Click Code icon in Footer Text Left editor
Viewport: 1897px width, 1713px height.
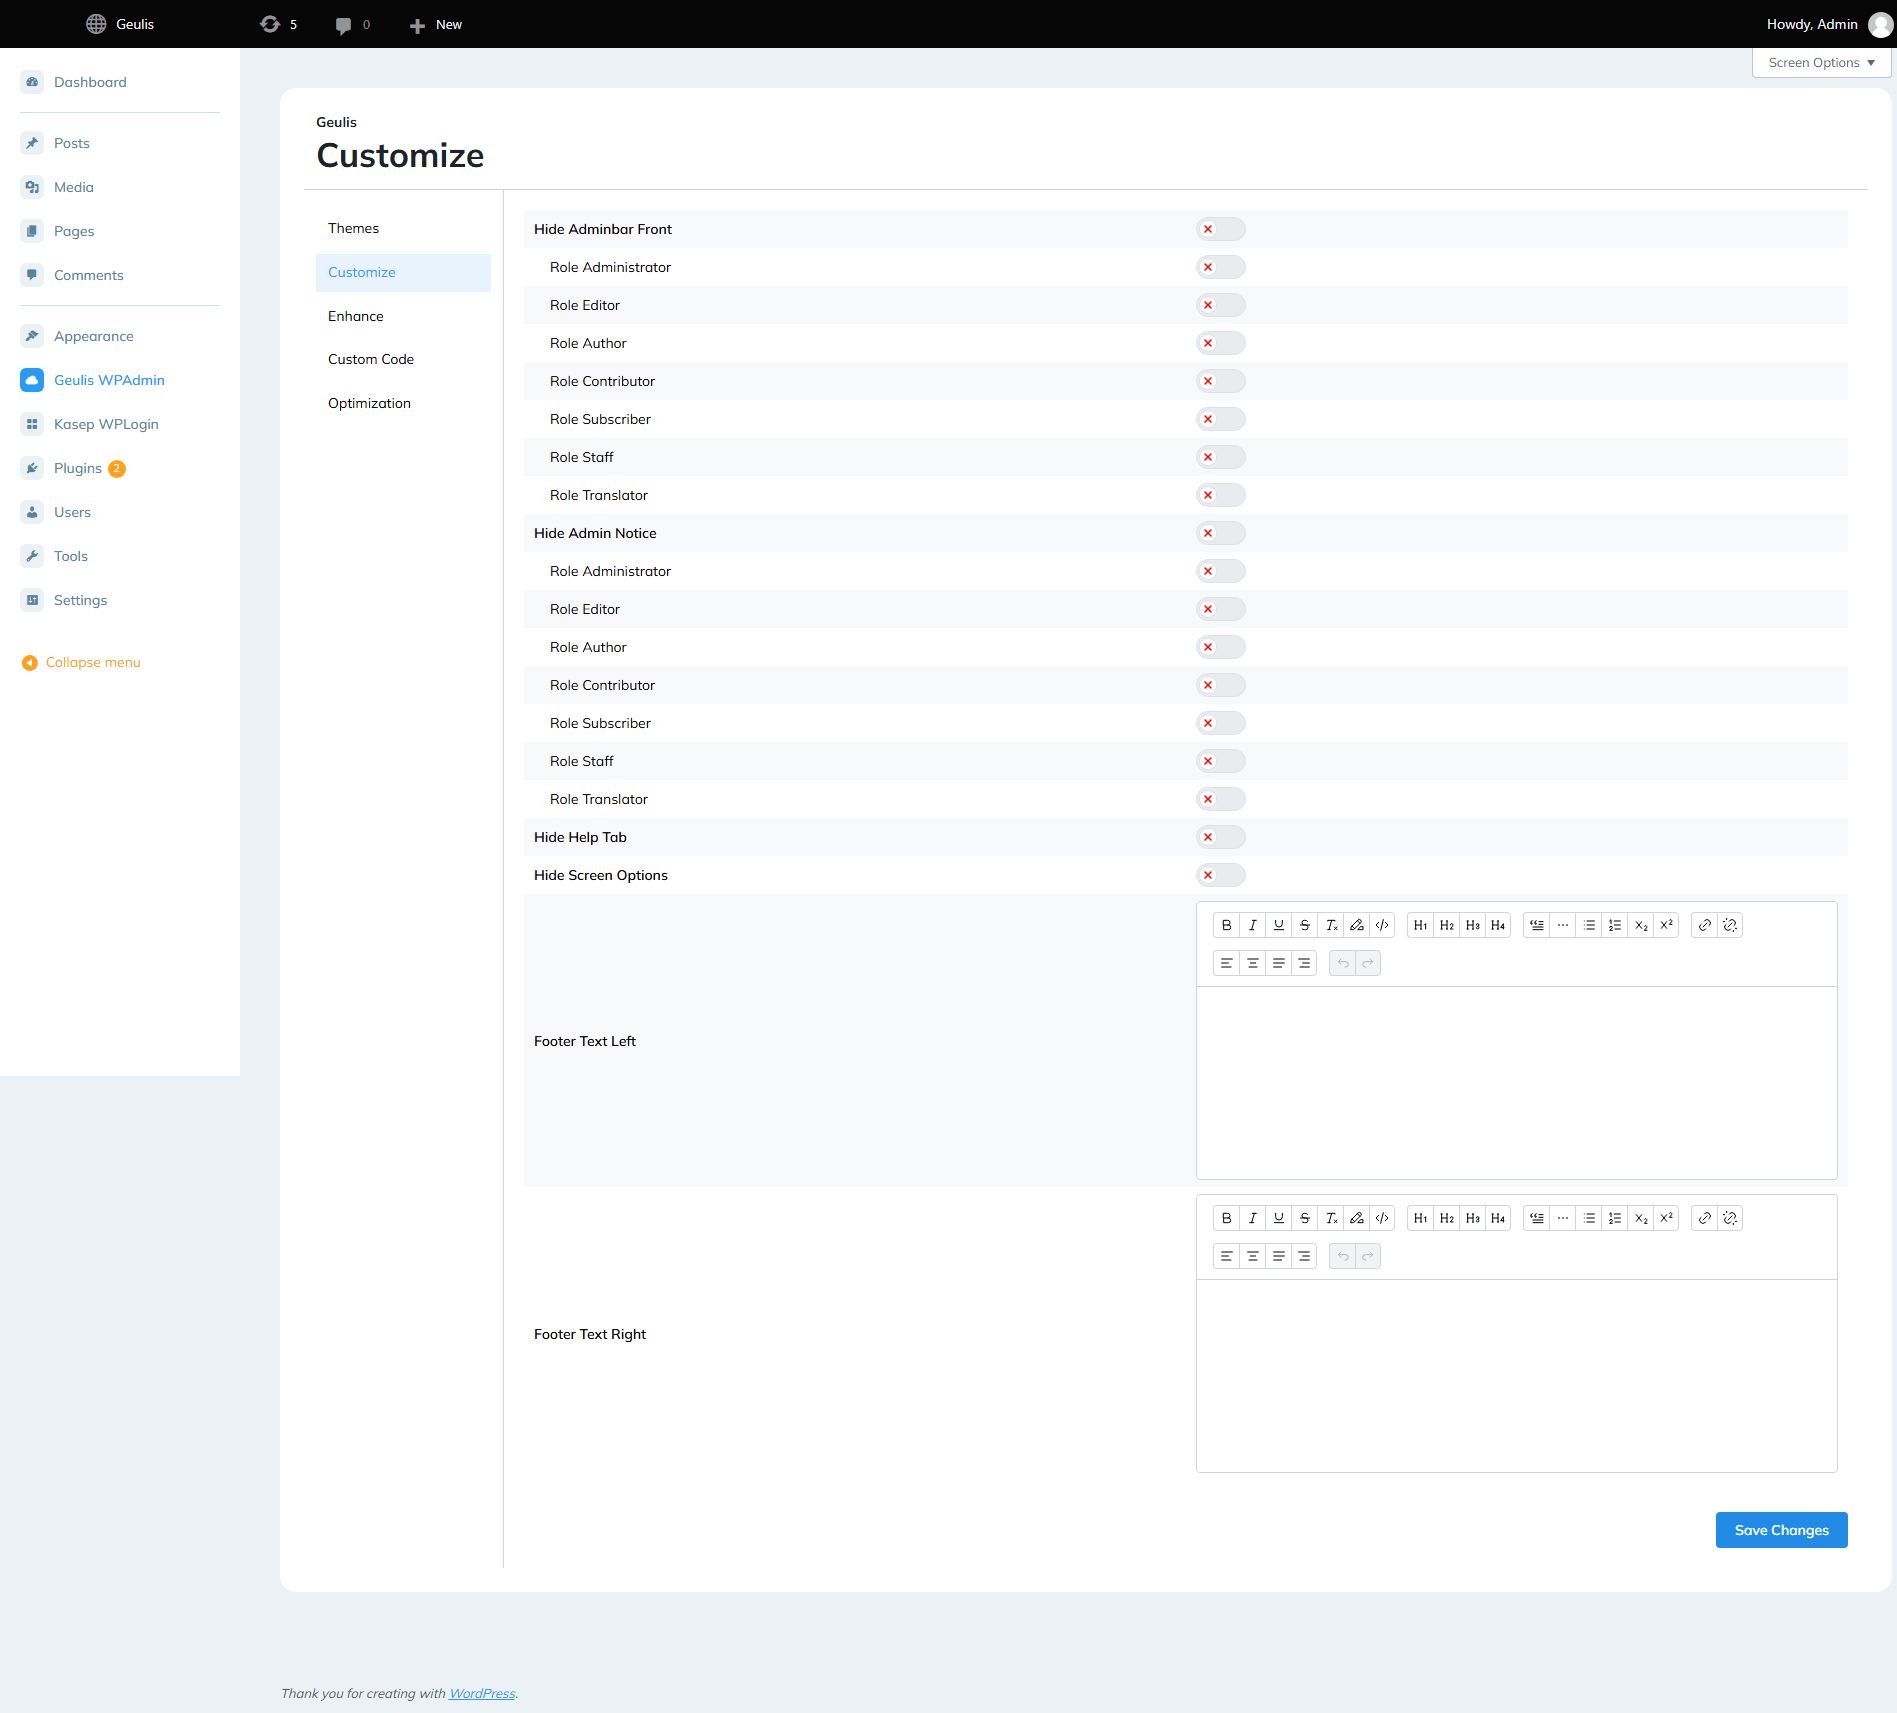click(x=1382, y=925)
